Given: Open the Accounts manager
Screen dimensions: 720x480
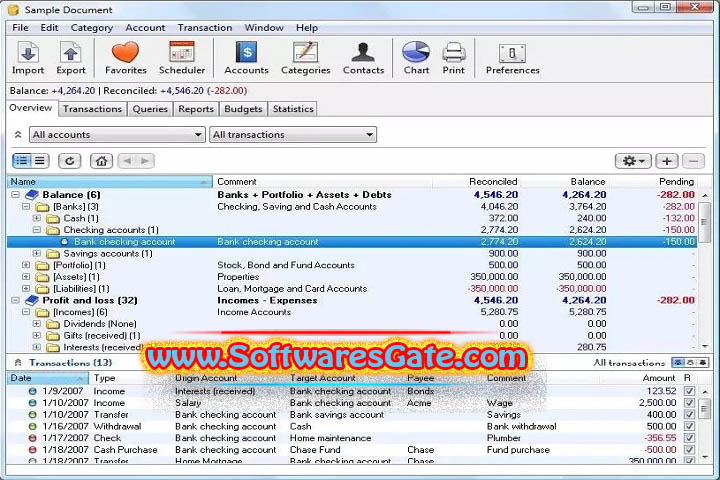Looking at the screenshot, I should [247, 58].
